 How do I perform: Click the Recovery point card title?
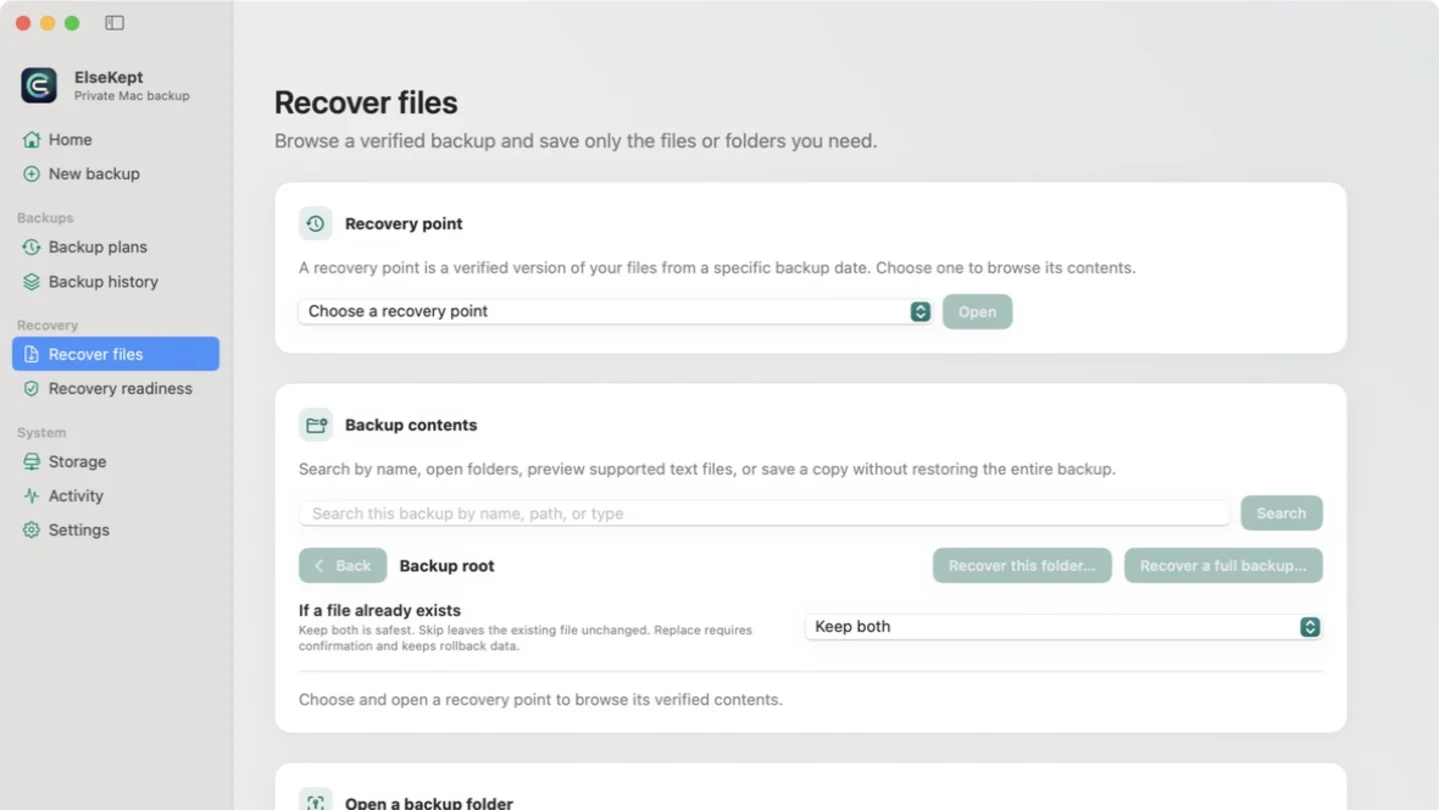pos(404,224)
